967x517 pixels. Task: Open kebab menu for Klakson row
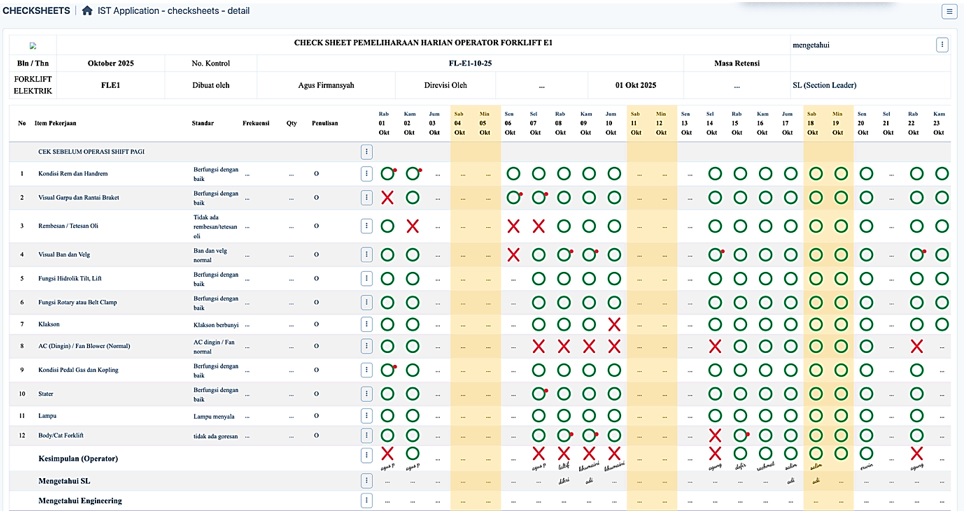coord(367,324)
